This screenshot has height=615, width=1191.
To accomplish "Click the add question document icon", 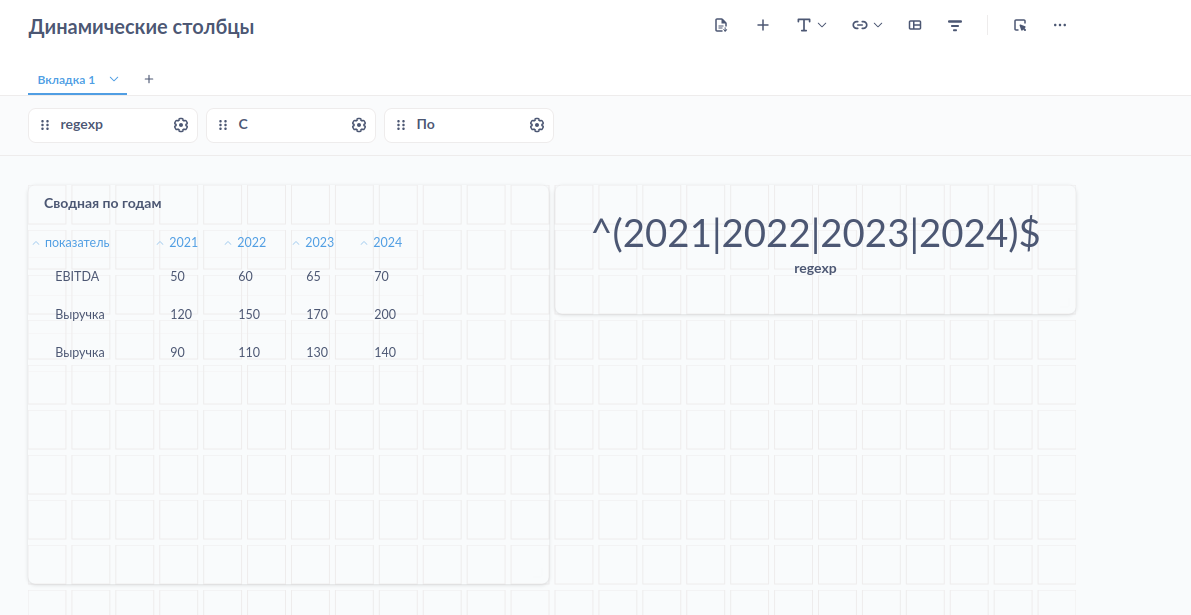I will (721, 25).
